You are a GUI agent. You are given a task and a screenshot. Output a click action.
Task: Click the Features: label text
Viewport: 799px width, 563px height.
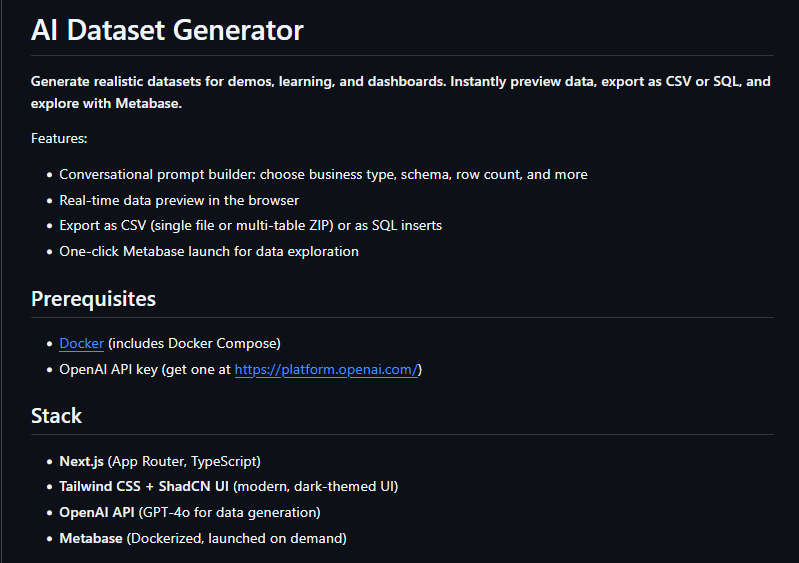tap(59, 138)
